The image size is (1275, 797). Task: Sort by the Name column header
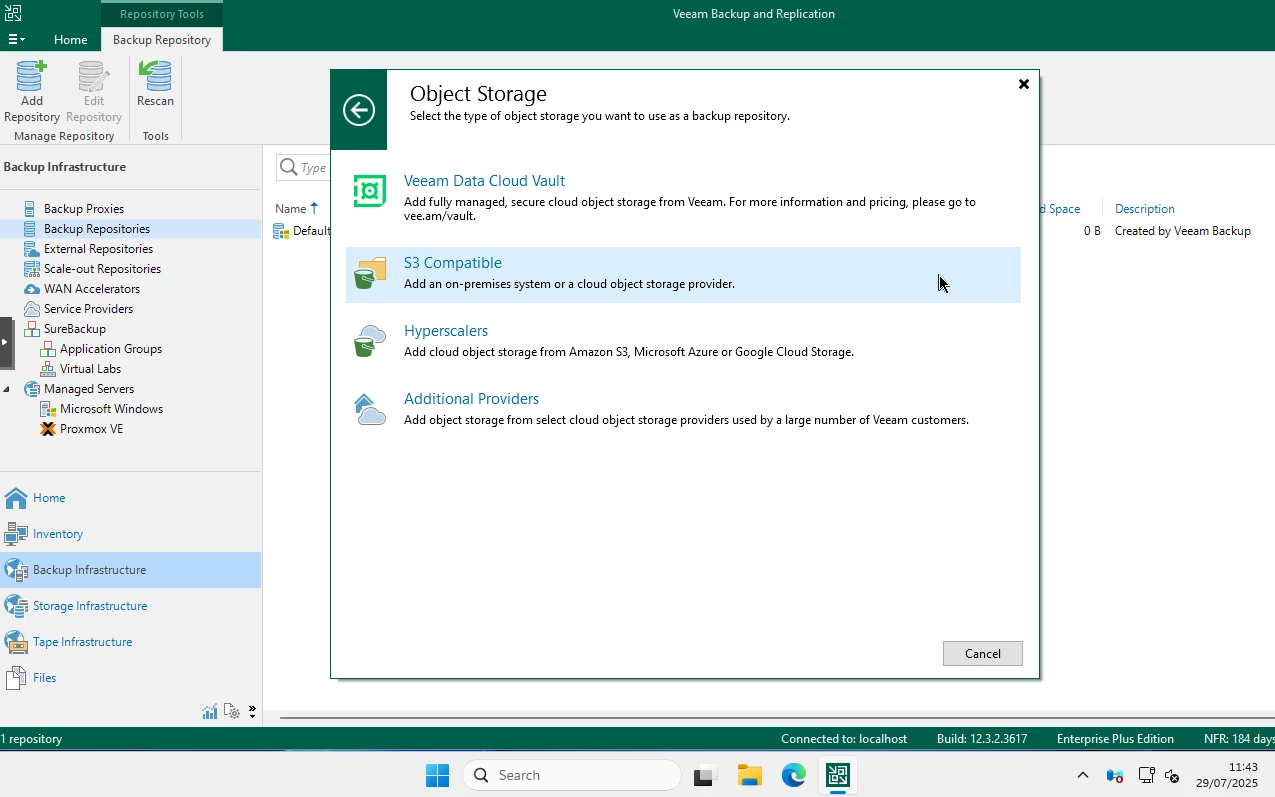pos(291,209)
